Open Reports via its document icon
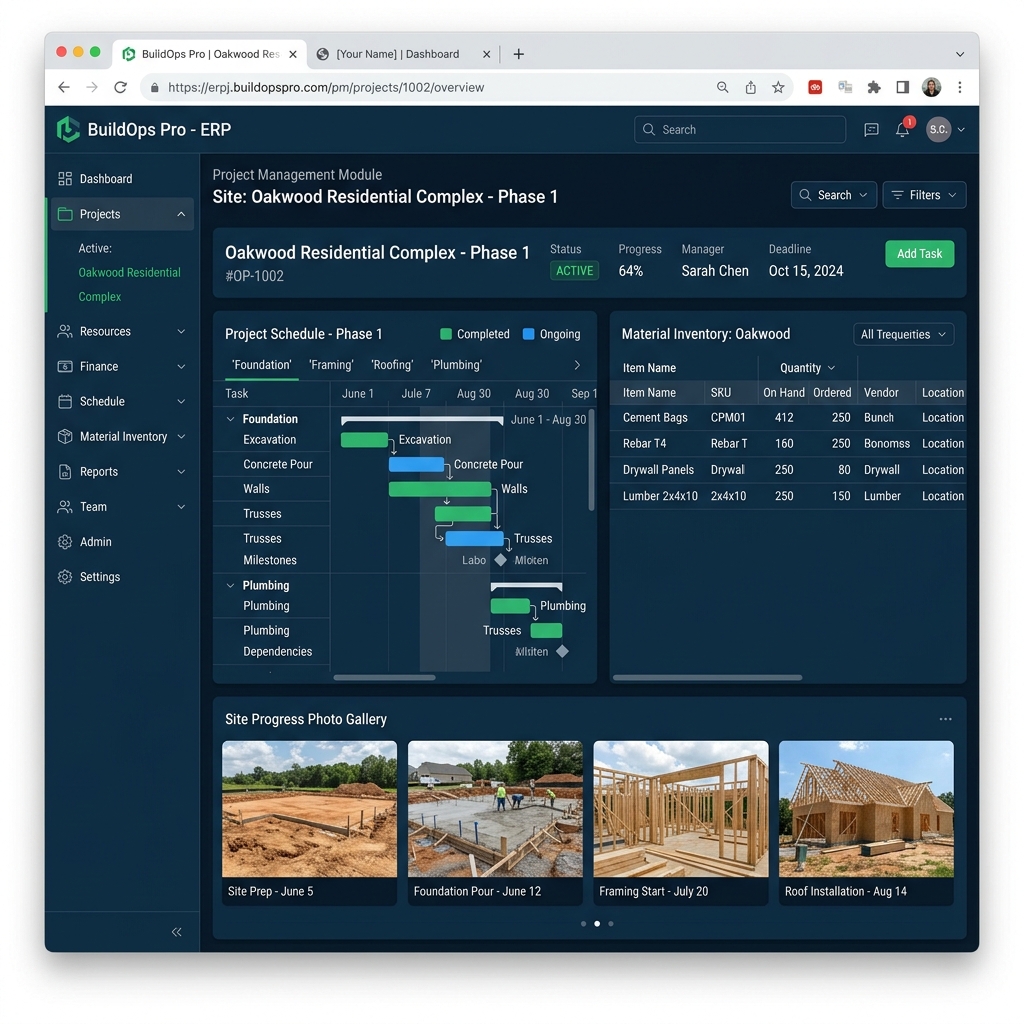 63,472
